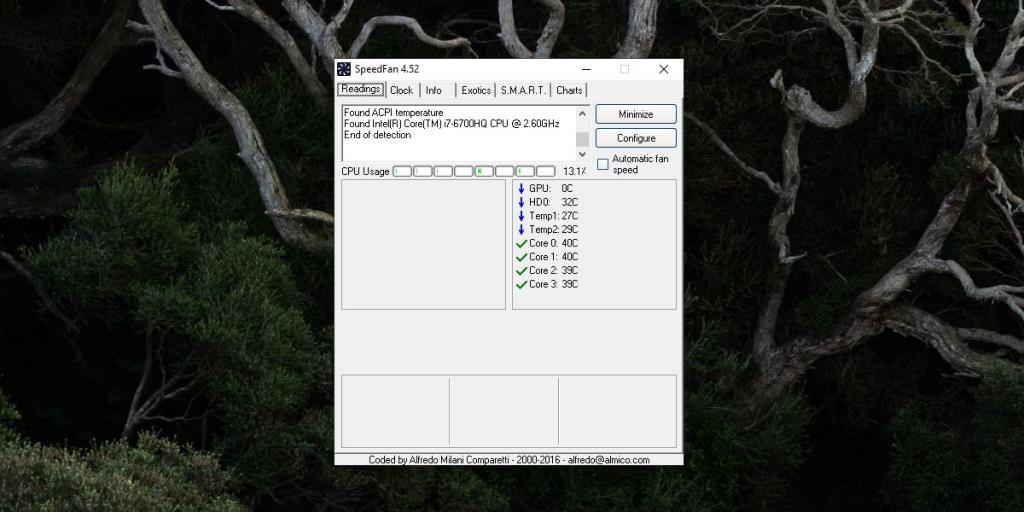Click the detection log scrollbar thumb
The width and height of the screenshot is (1024, 512).
coord(582,139)
